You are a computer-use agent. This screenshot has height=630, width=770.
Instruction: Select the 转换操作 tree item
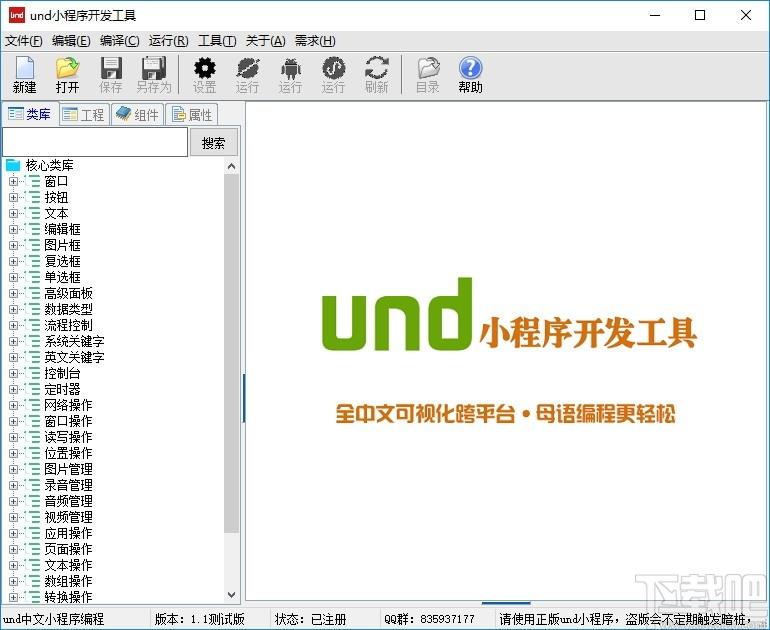coord(68,597)
